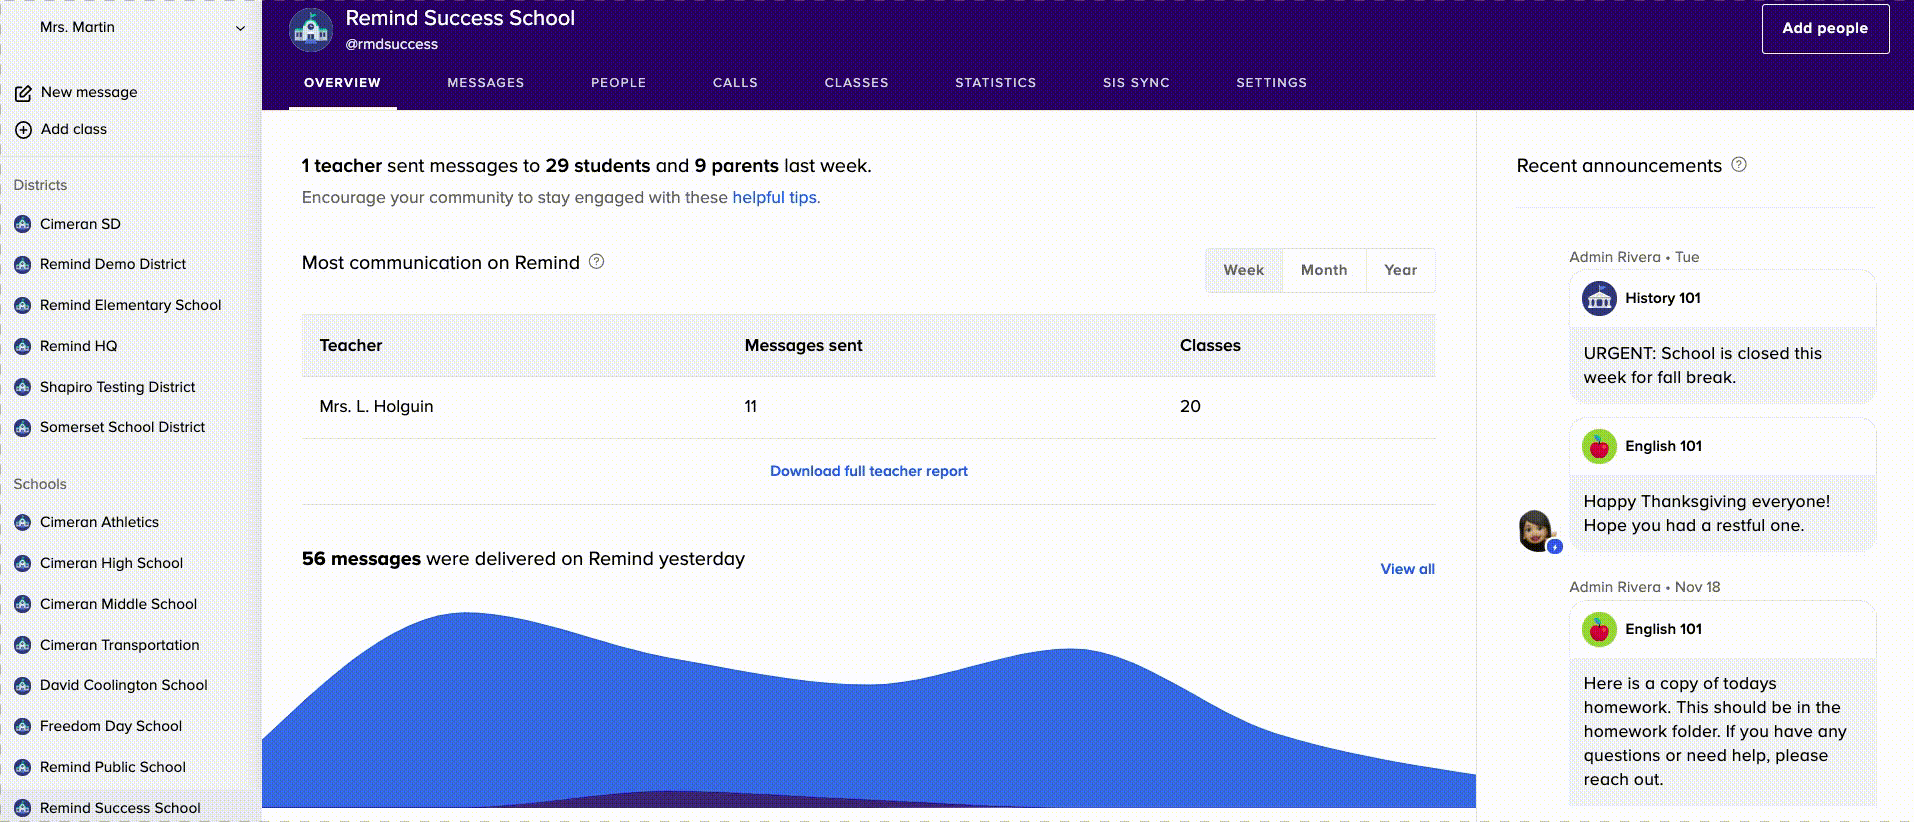Viewport: 1914px width, 822px height.
Task: Click the sender avatar beside Thanksgiving announcement
Action: click(1538, 531)
